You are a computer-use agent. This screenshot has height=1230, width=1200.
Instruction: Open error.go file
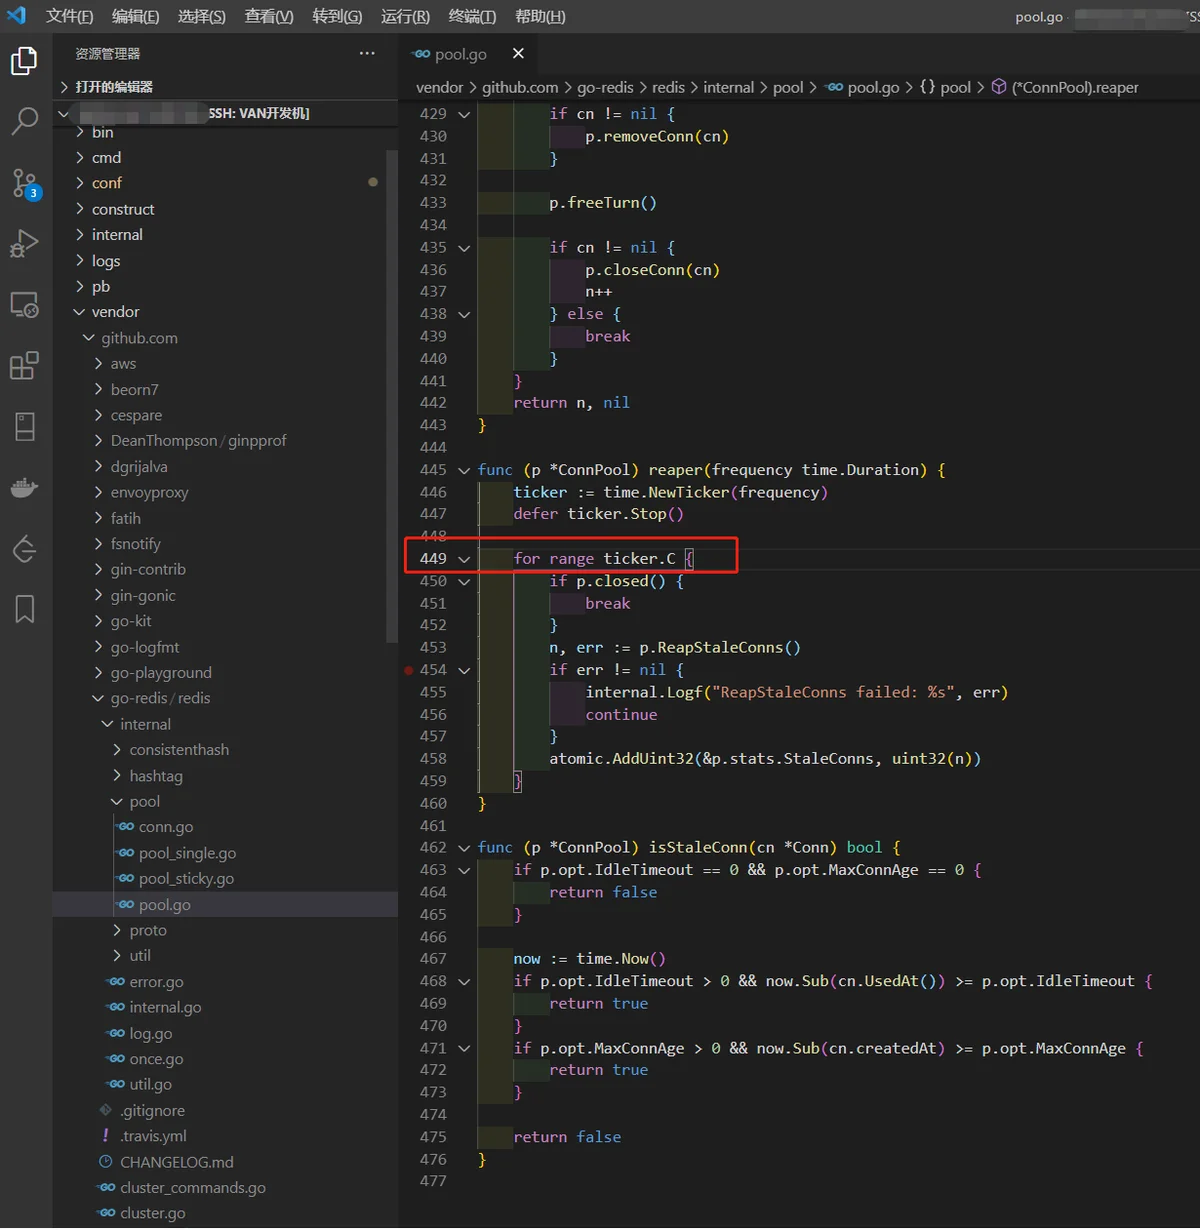pyautogui.click(x=225, y=982)
